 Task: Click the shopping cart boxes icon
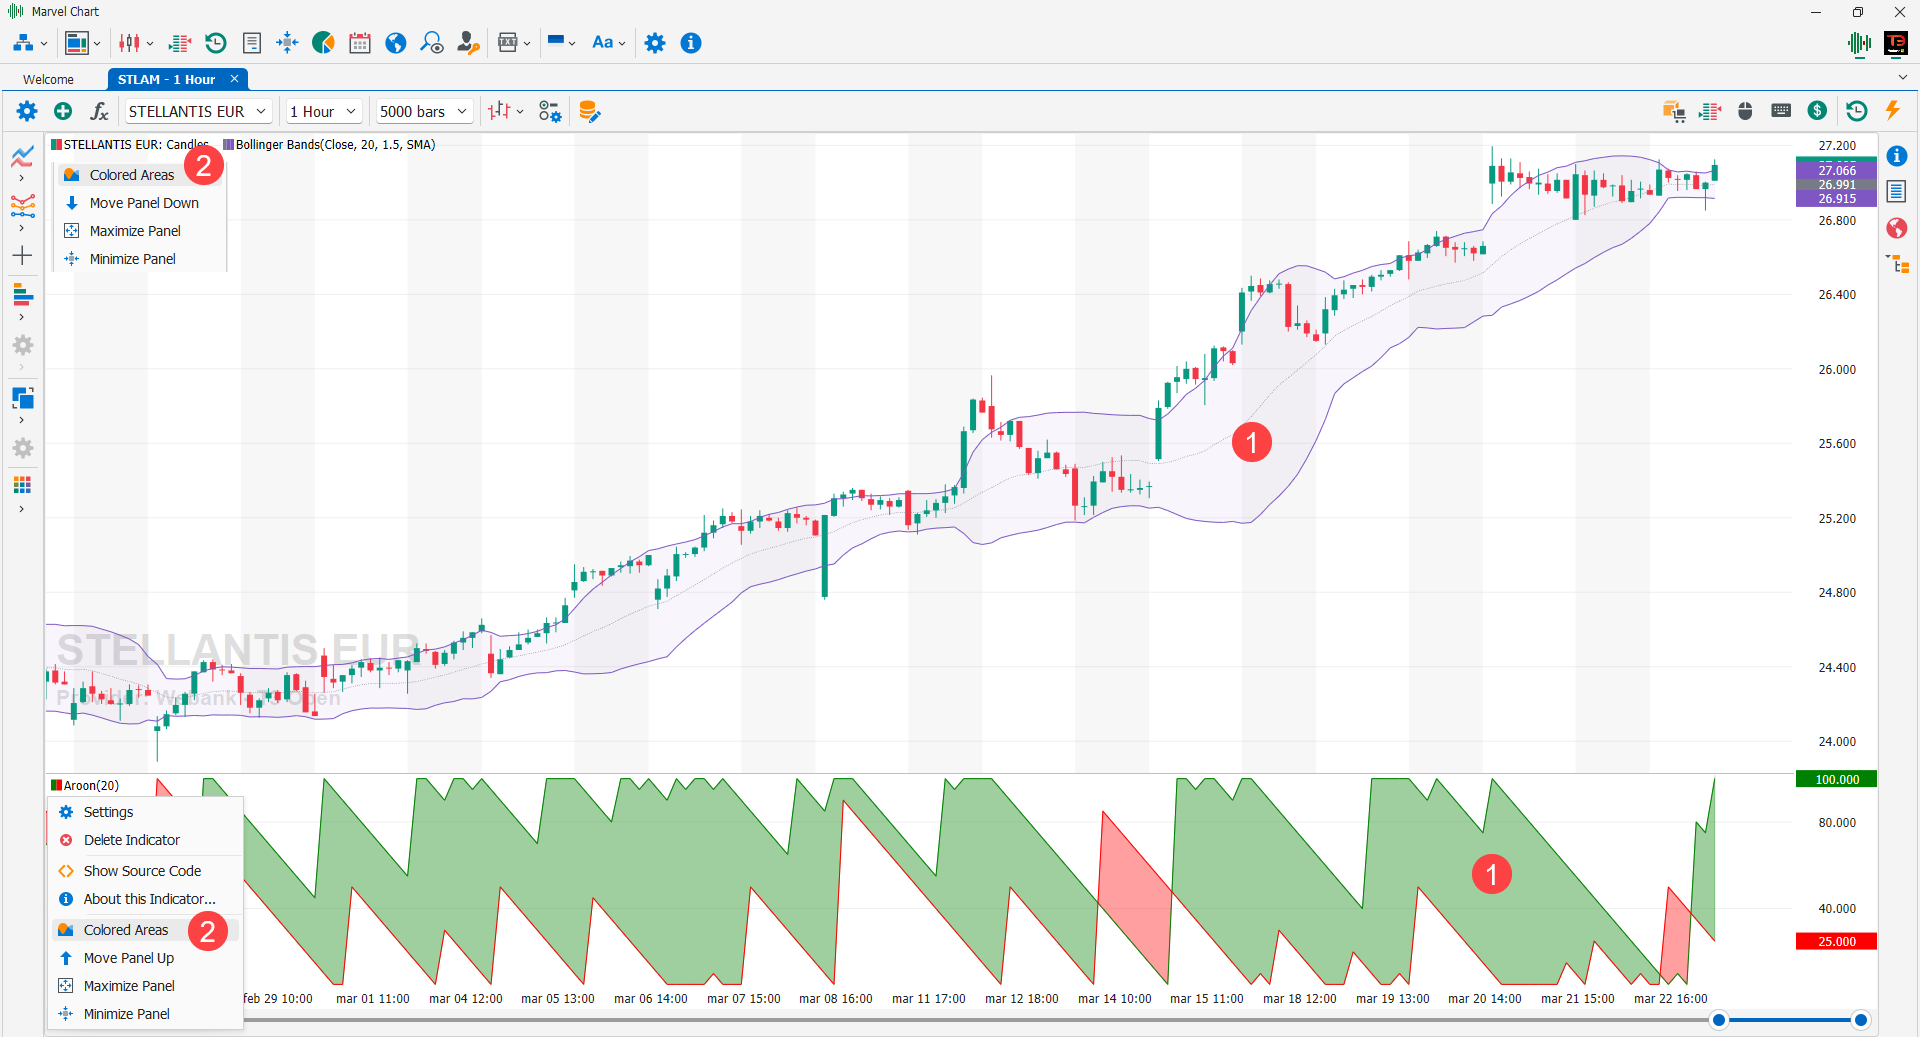tap(1674, 111)
